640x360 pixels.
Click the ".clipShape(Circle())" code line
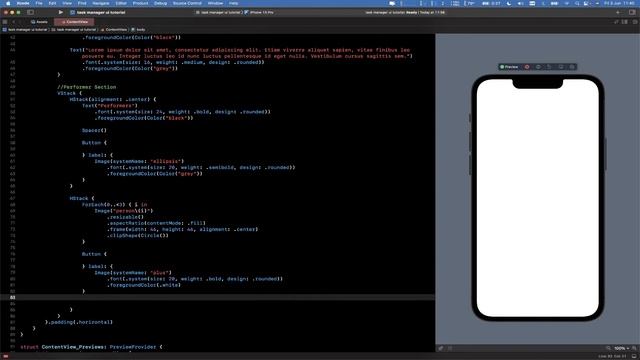138,236
